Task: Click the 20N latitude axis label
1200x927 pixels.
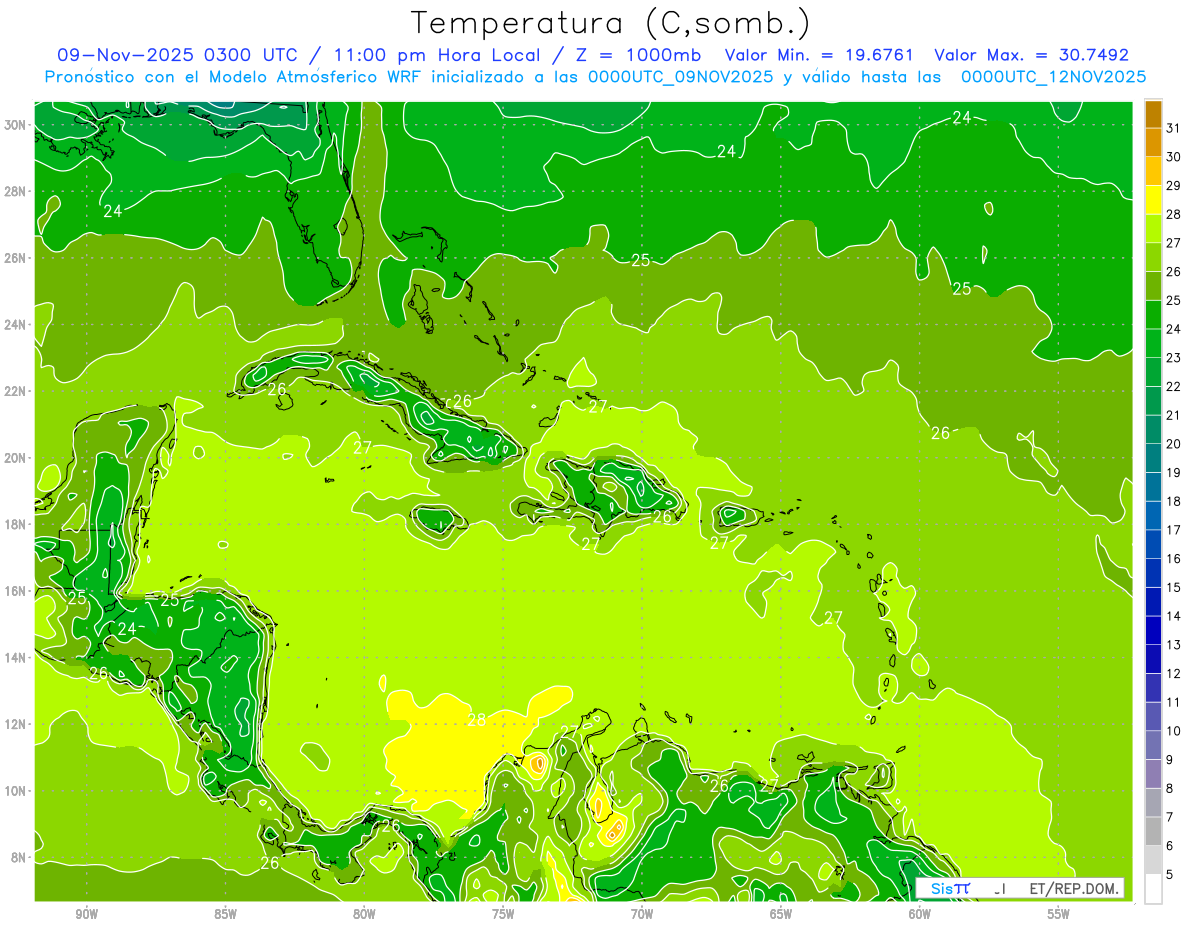Action: [x=16, y=458]
